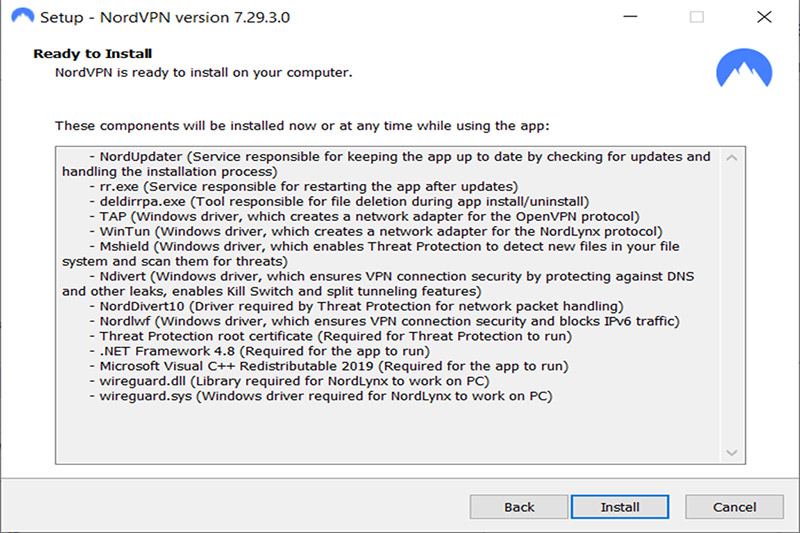Click the Install button
The image size is (800, 533).
point(619,506)
